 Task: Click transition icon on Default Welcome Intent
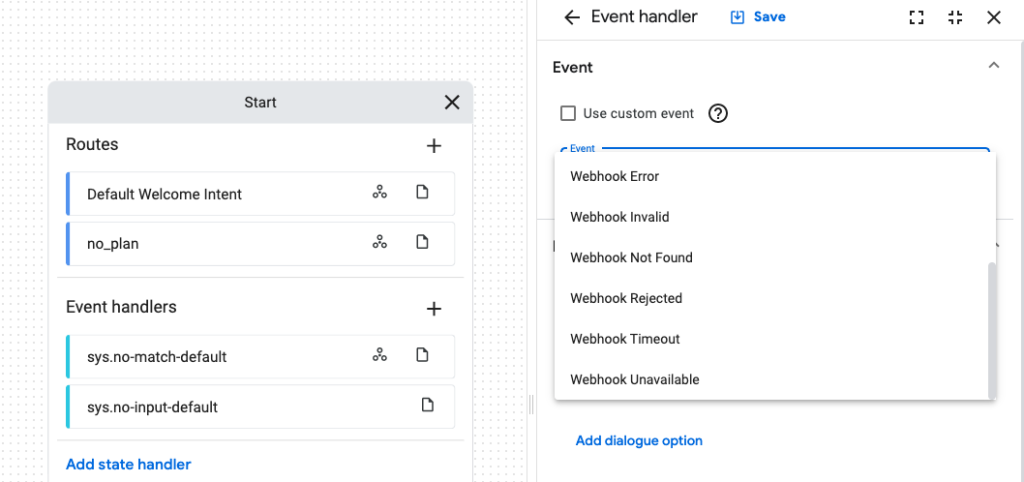(380, 193)
